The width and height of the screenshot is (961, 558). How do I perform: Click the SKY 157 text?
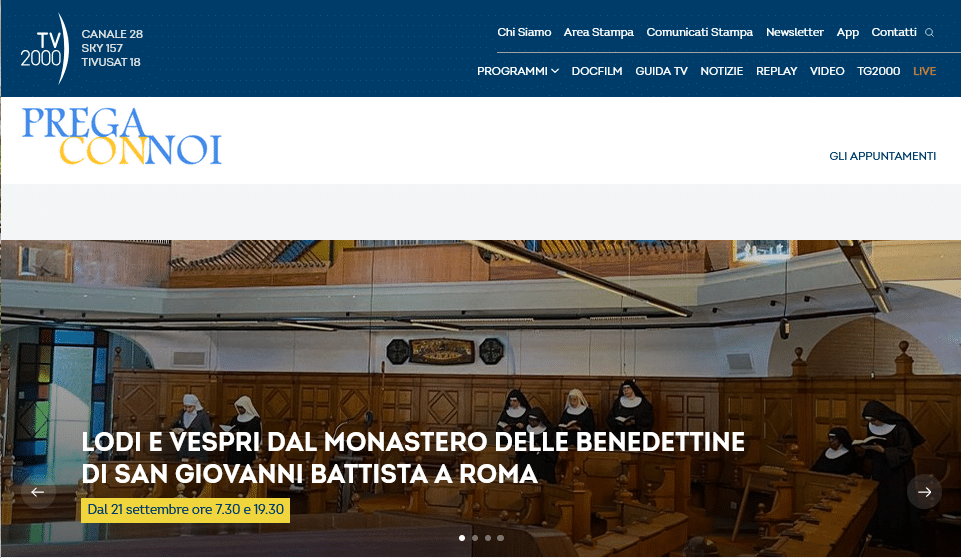(102, 48)
